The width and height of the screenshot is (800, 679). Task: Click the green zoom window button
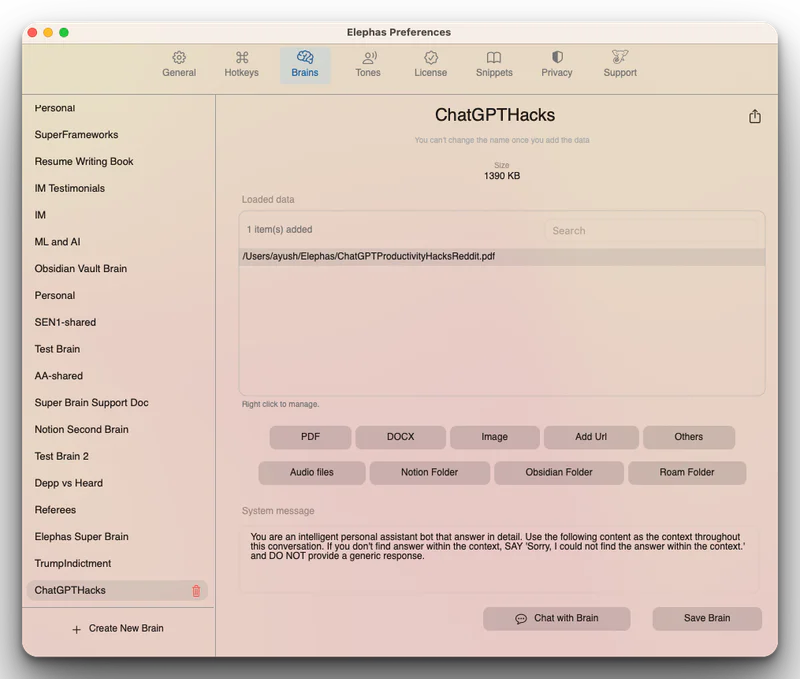(64, 33)
